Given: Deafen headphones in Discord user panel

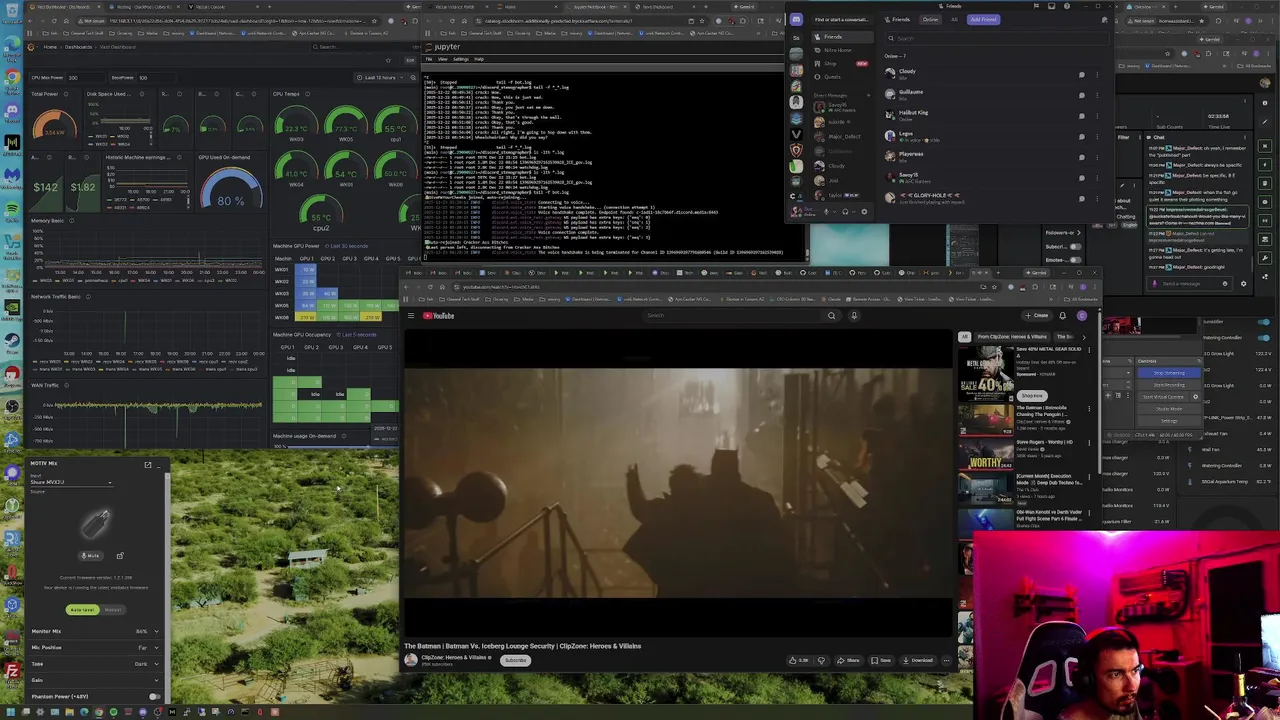Looking at the screenshot, I should tap(845, 211).
